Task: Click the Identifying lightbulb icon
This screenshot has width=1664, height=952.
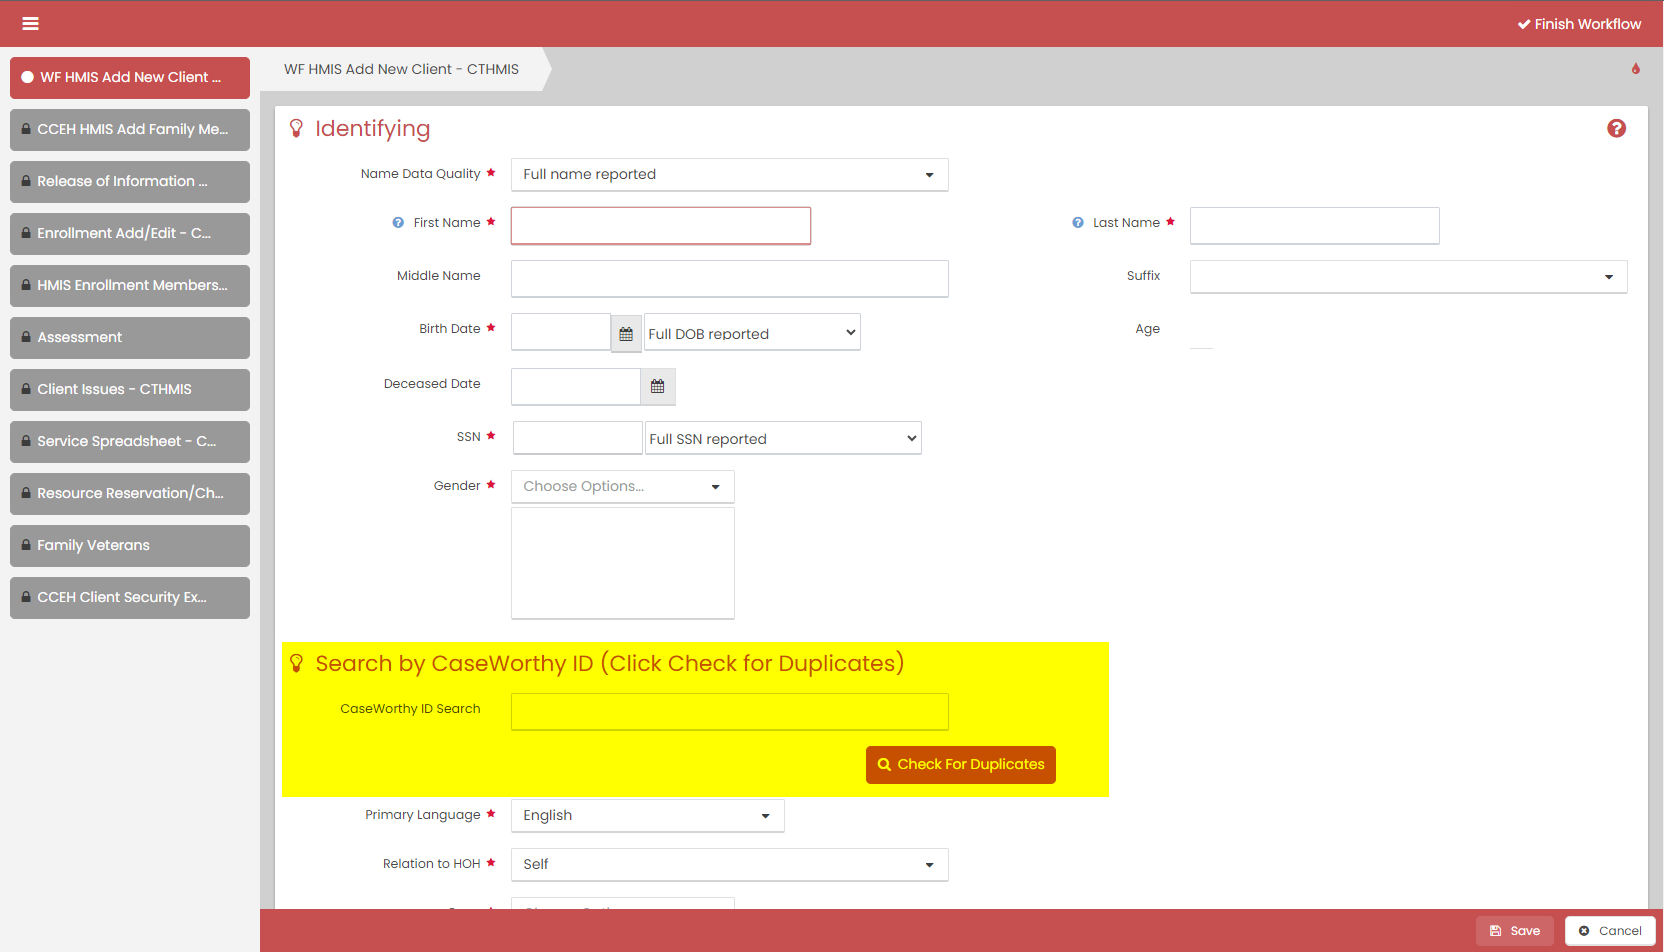Action: pyautogui.click(x=296, y=129)
